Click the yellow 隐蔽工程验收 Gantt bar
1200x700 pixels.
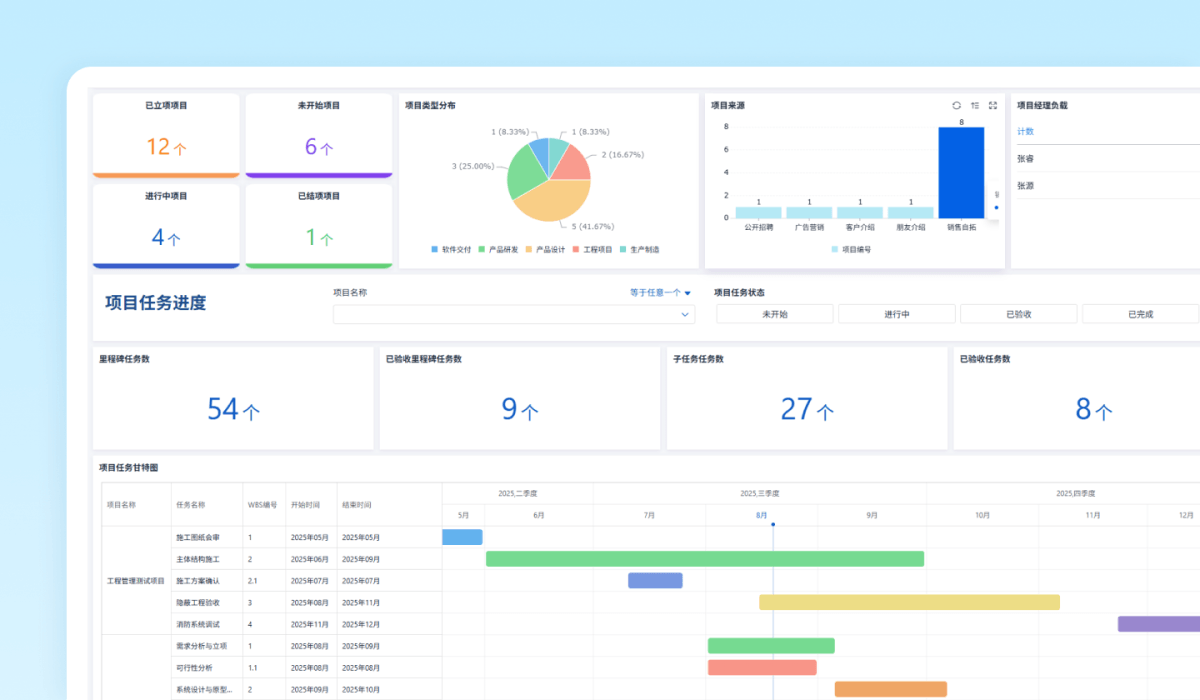[x=909, y=602]
